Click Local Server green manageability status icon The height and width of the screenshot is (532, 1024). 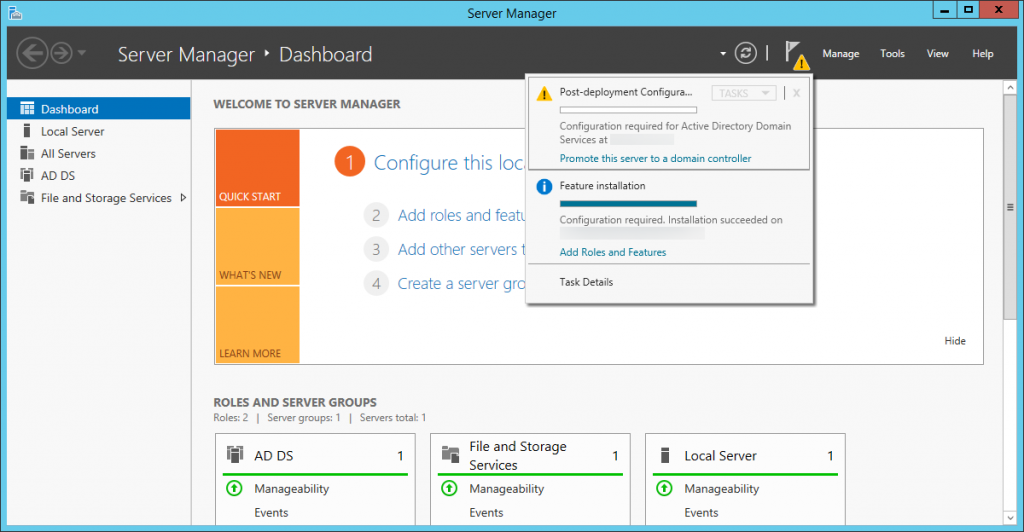664,488
